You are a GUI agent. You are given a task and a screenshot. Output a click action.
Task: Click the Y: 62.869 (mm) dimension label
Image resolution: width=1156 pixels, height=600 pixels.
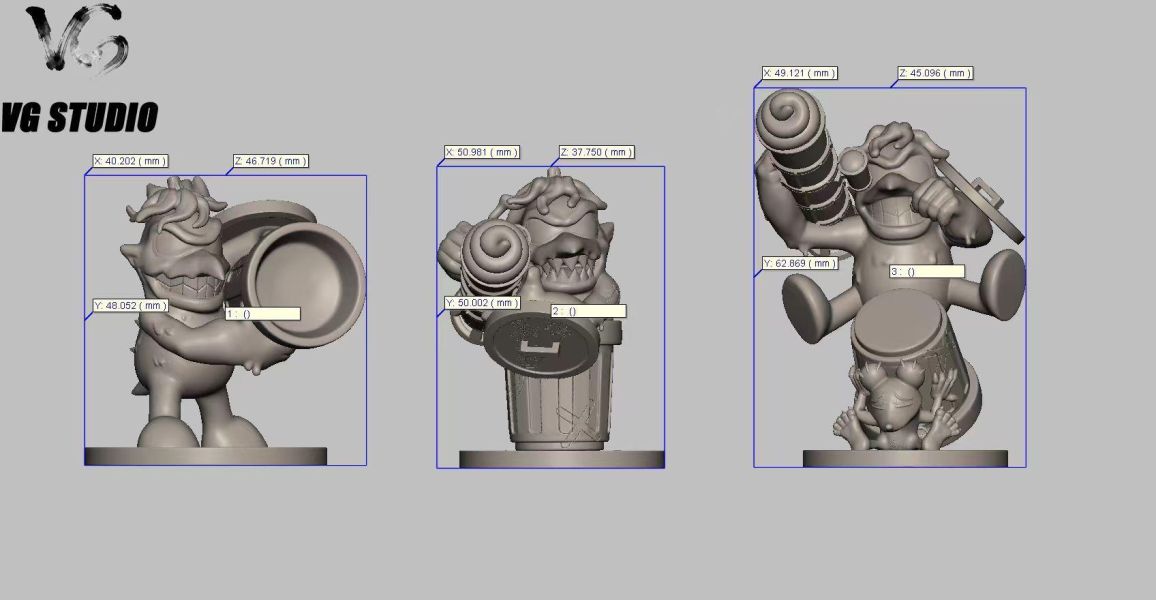click(800, 263)
